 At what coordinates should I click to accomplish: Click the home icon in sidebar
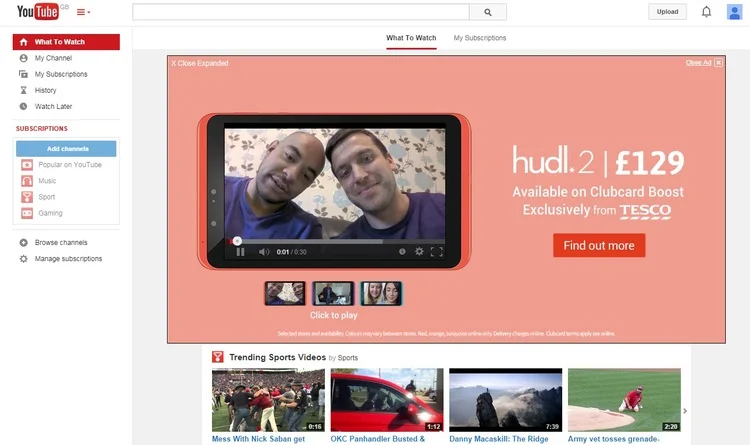tap(23, 42)
